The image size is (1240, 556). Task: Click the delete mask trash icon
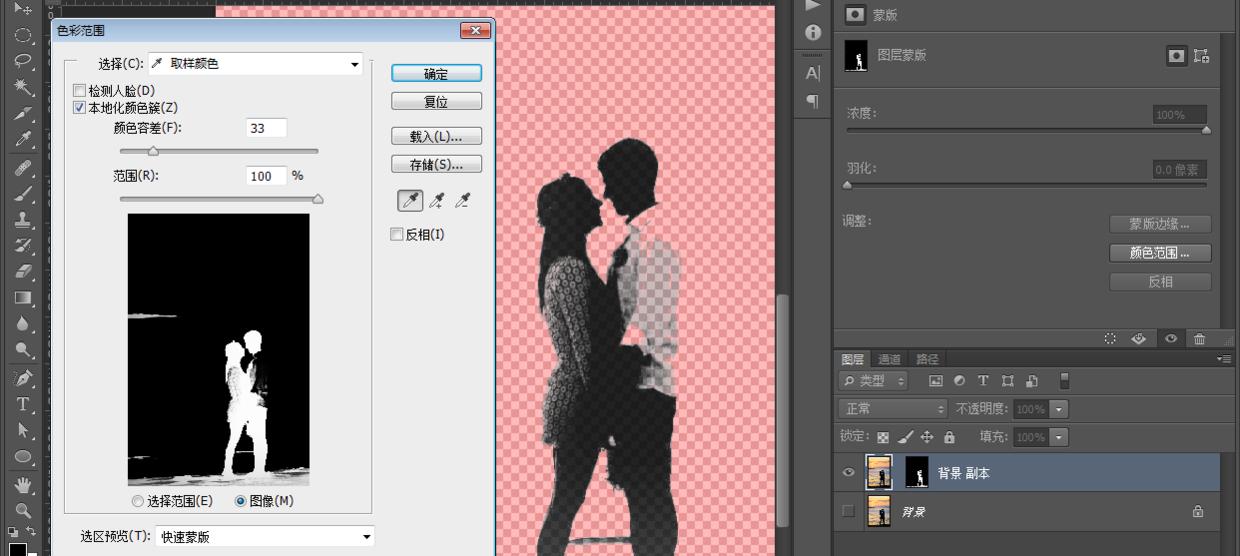[1199, 339]
